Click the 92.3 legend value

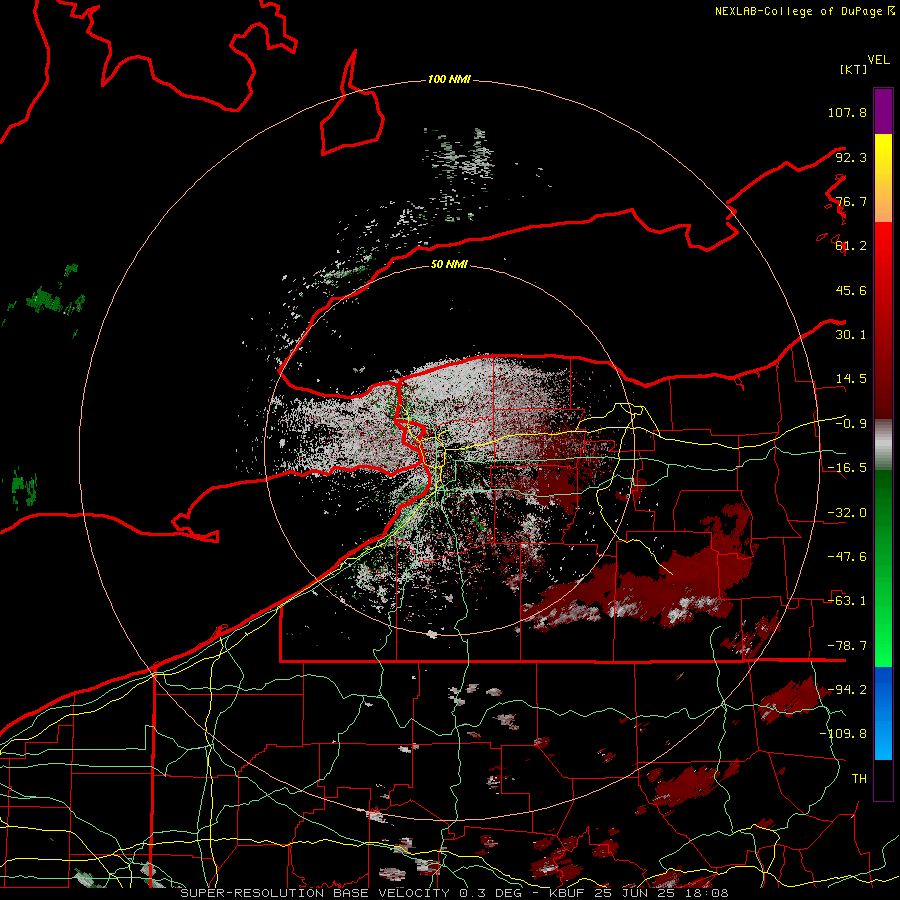pos(851,157)
